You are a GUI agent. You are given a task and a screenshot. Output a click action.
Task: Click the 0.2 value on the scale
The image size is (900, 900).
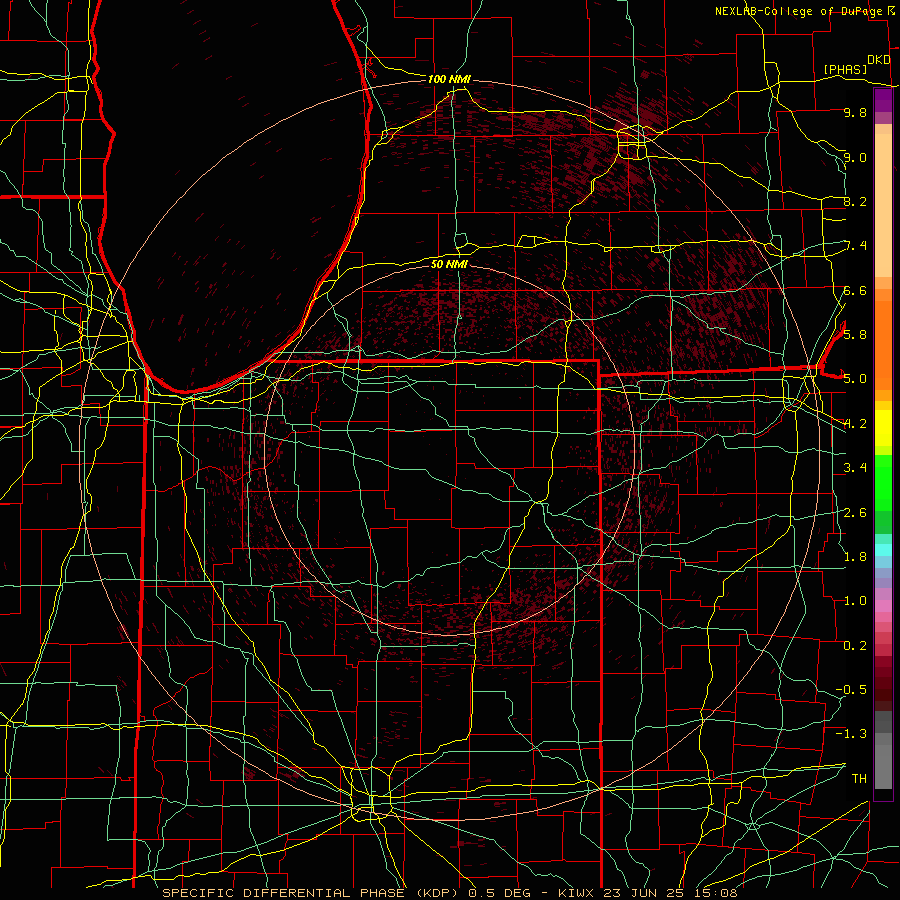tap(855, 646)
